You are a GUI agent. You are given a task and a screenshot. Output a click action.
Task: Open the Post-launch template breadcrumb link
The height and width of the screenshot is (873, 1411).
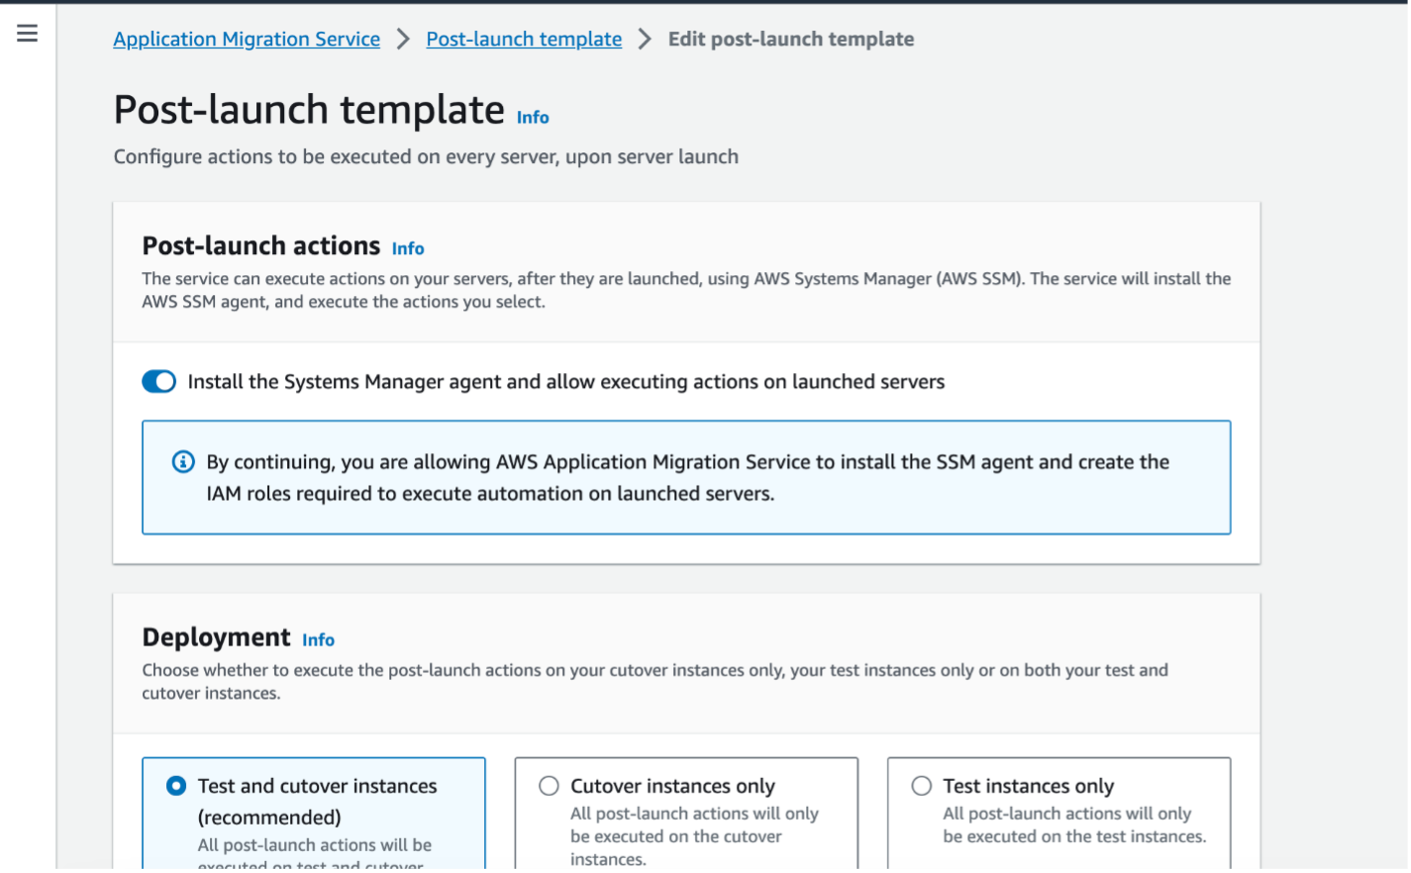[524, 39]
